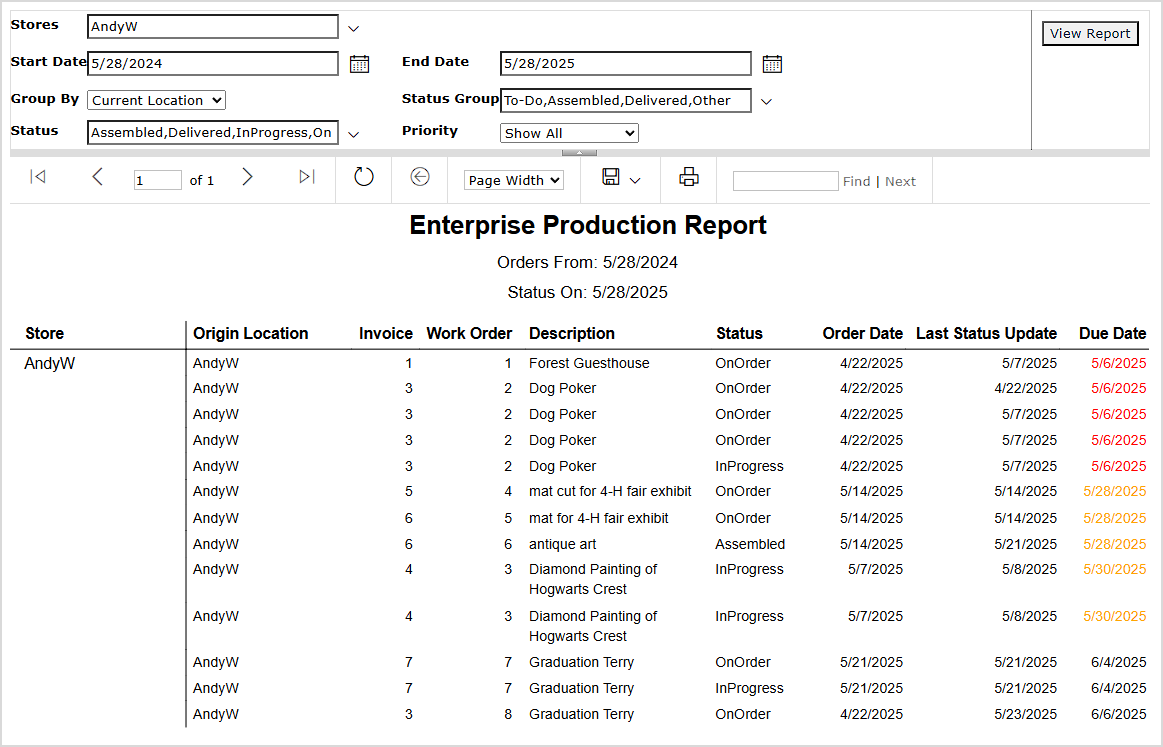This screenshot has width=1163, height=747.
Task: Jump to the last report page
Action: (306, 177)
